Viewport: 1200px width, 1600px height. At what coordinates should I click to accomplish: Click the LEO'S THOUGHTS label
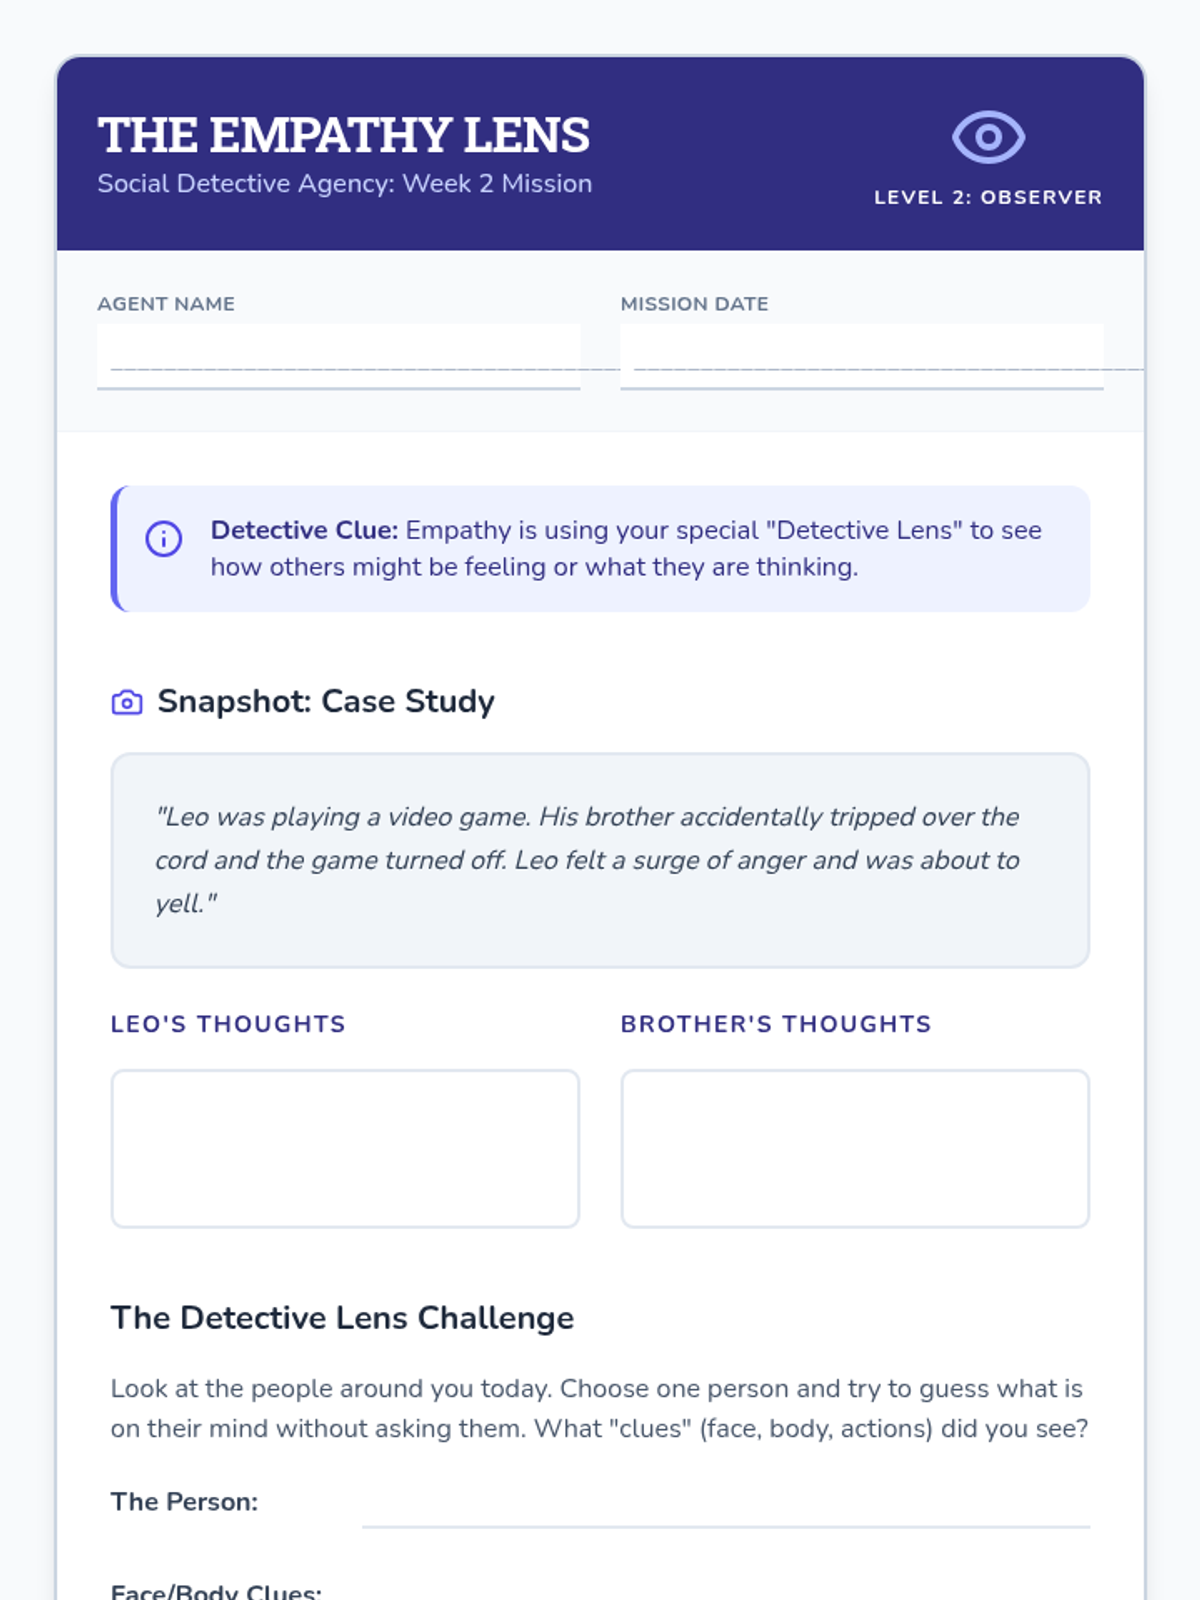coord(228,1024)
